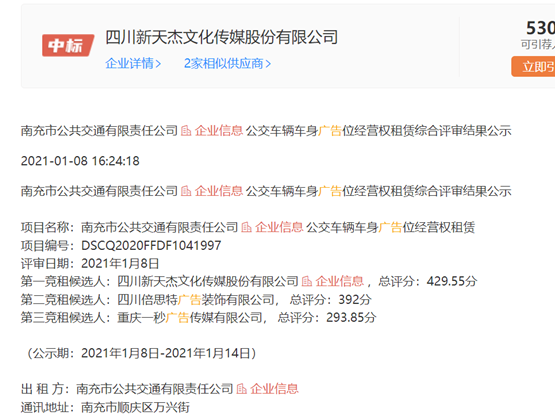Click highlighted 广告 keyword in the title line
Image resolution: width=557 pixels, height=416 pixels.
pyautogui.click(x=330, y=131)
